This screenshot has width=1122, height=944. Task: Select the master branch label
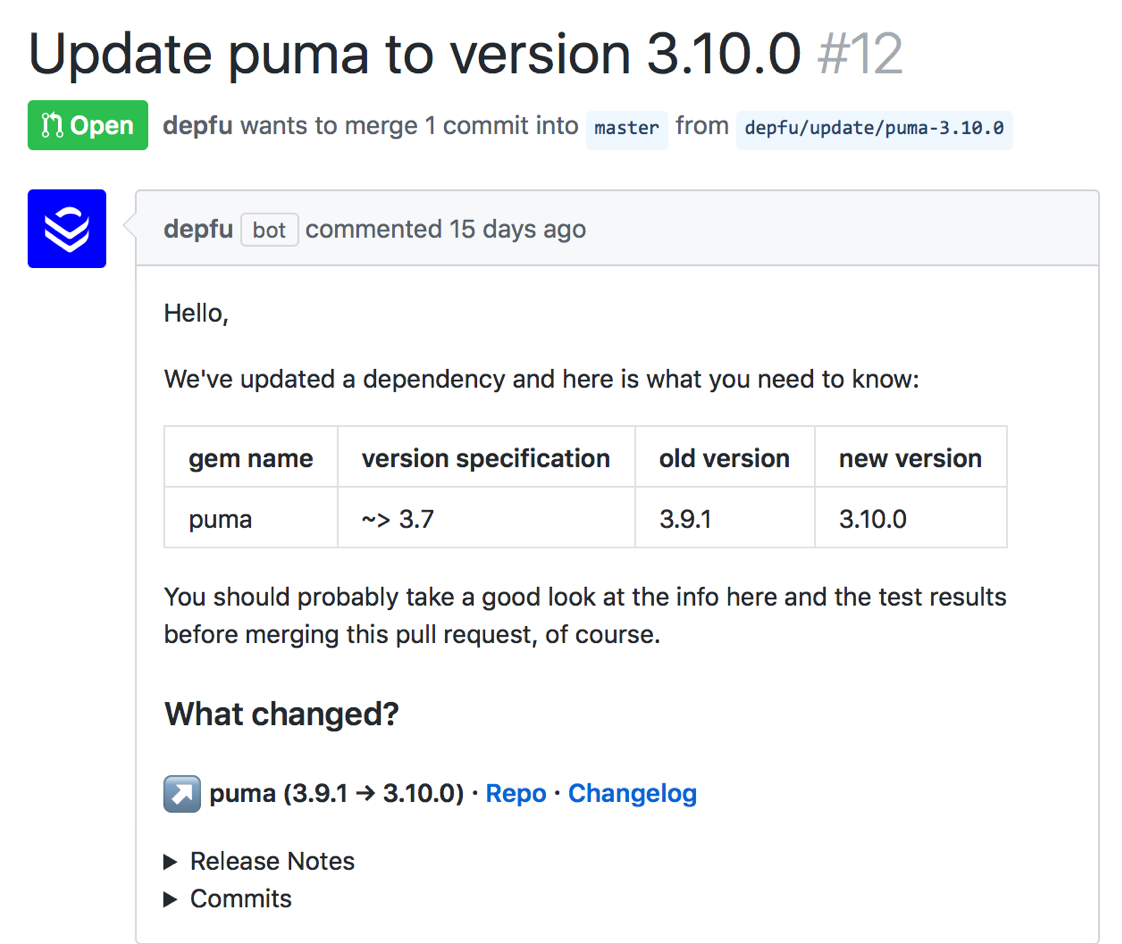tap(627, 129)
